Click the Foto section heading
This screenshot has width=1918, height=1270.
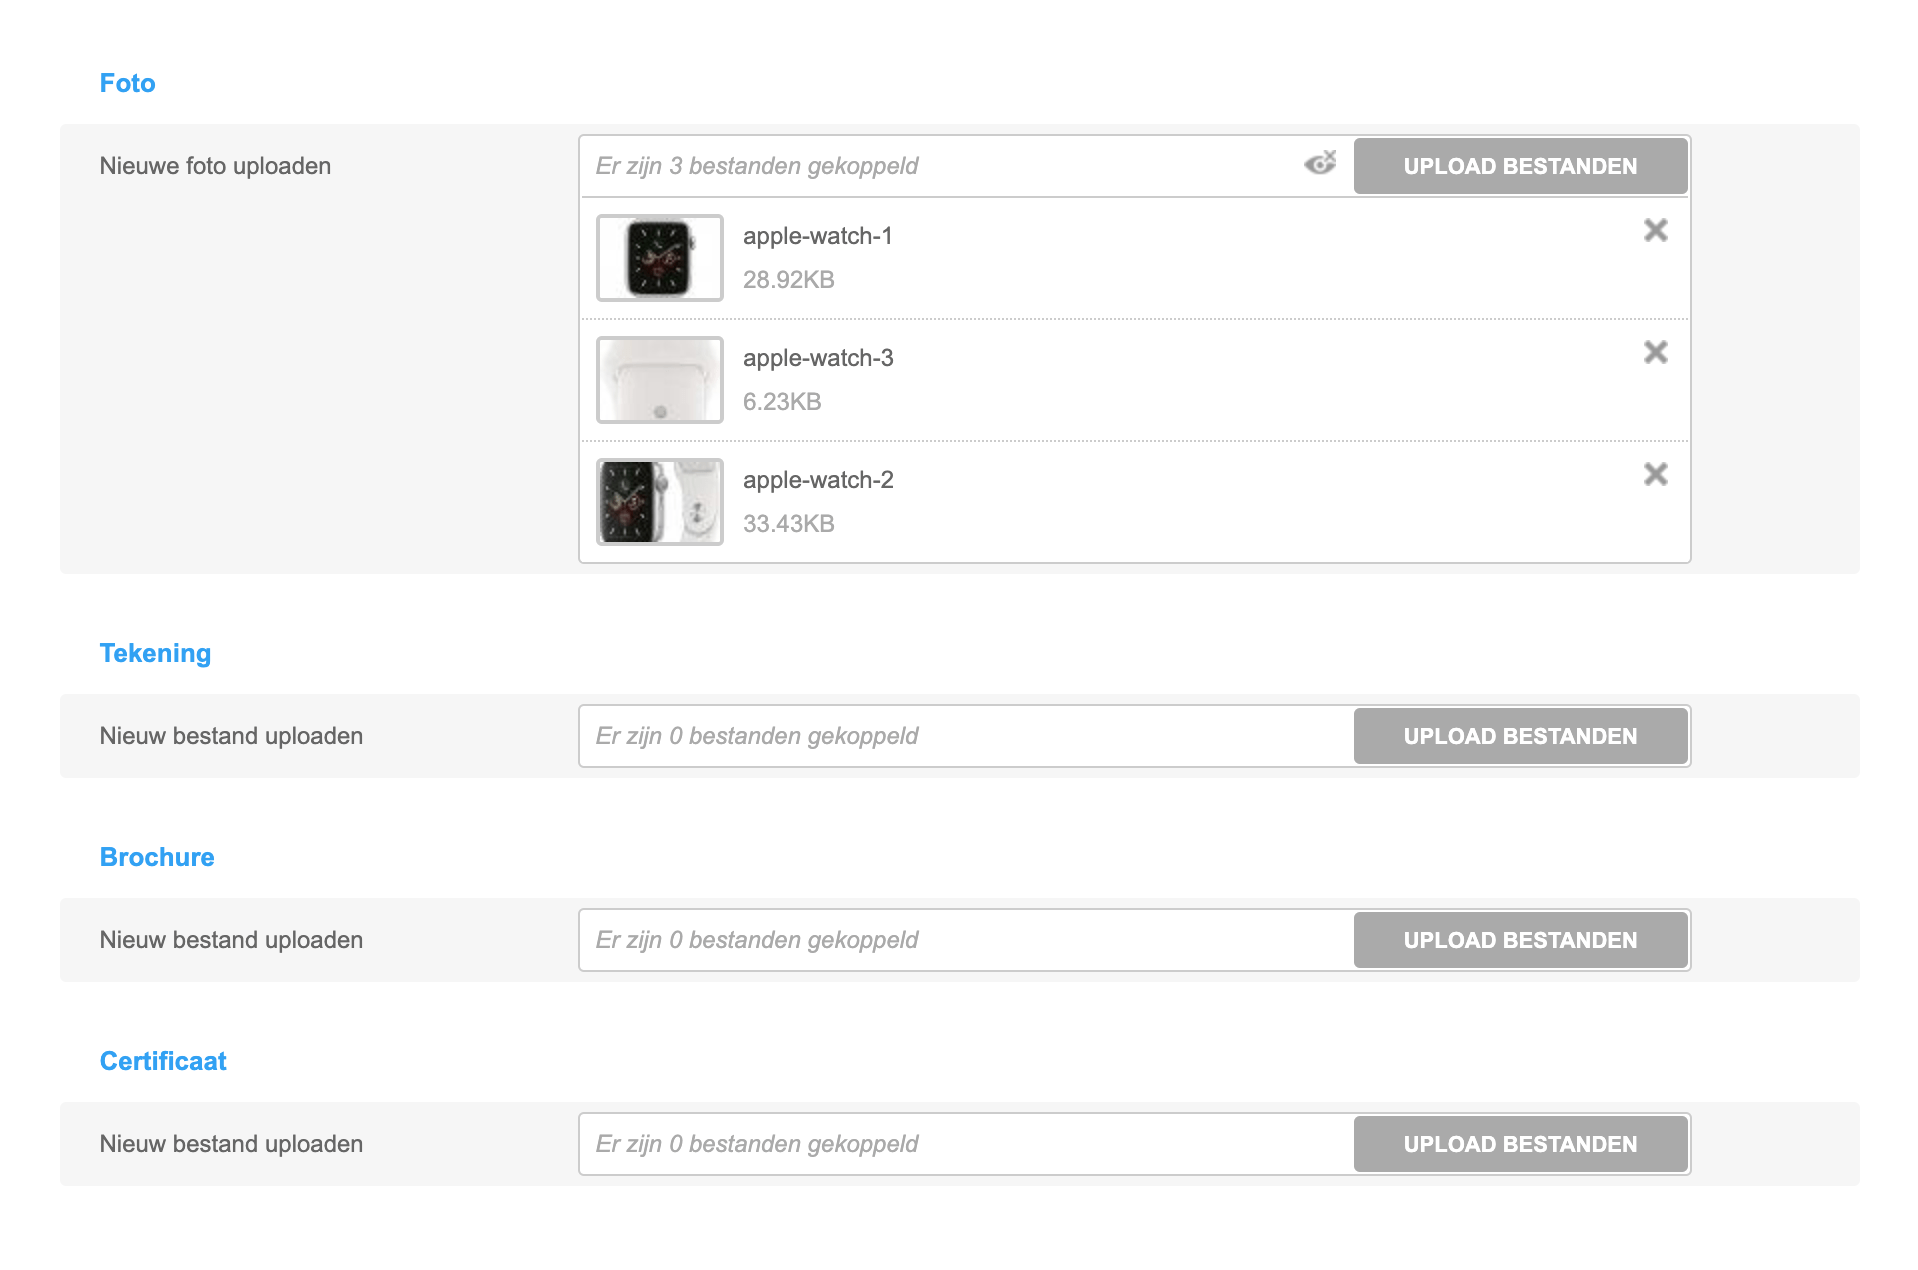click(x=127, y=83)
